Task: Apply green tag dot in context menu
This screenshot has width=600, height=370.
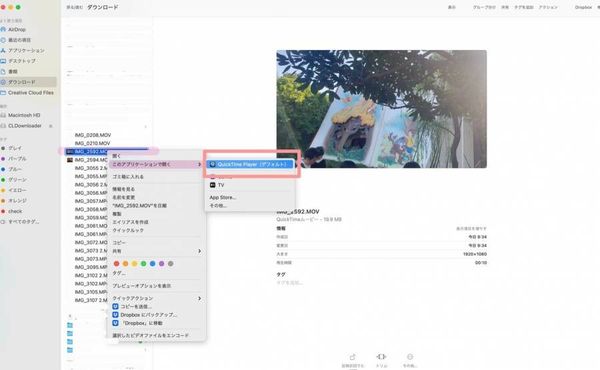Action: (x=143, y=264)
